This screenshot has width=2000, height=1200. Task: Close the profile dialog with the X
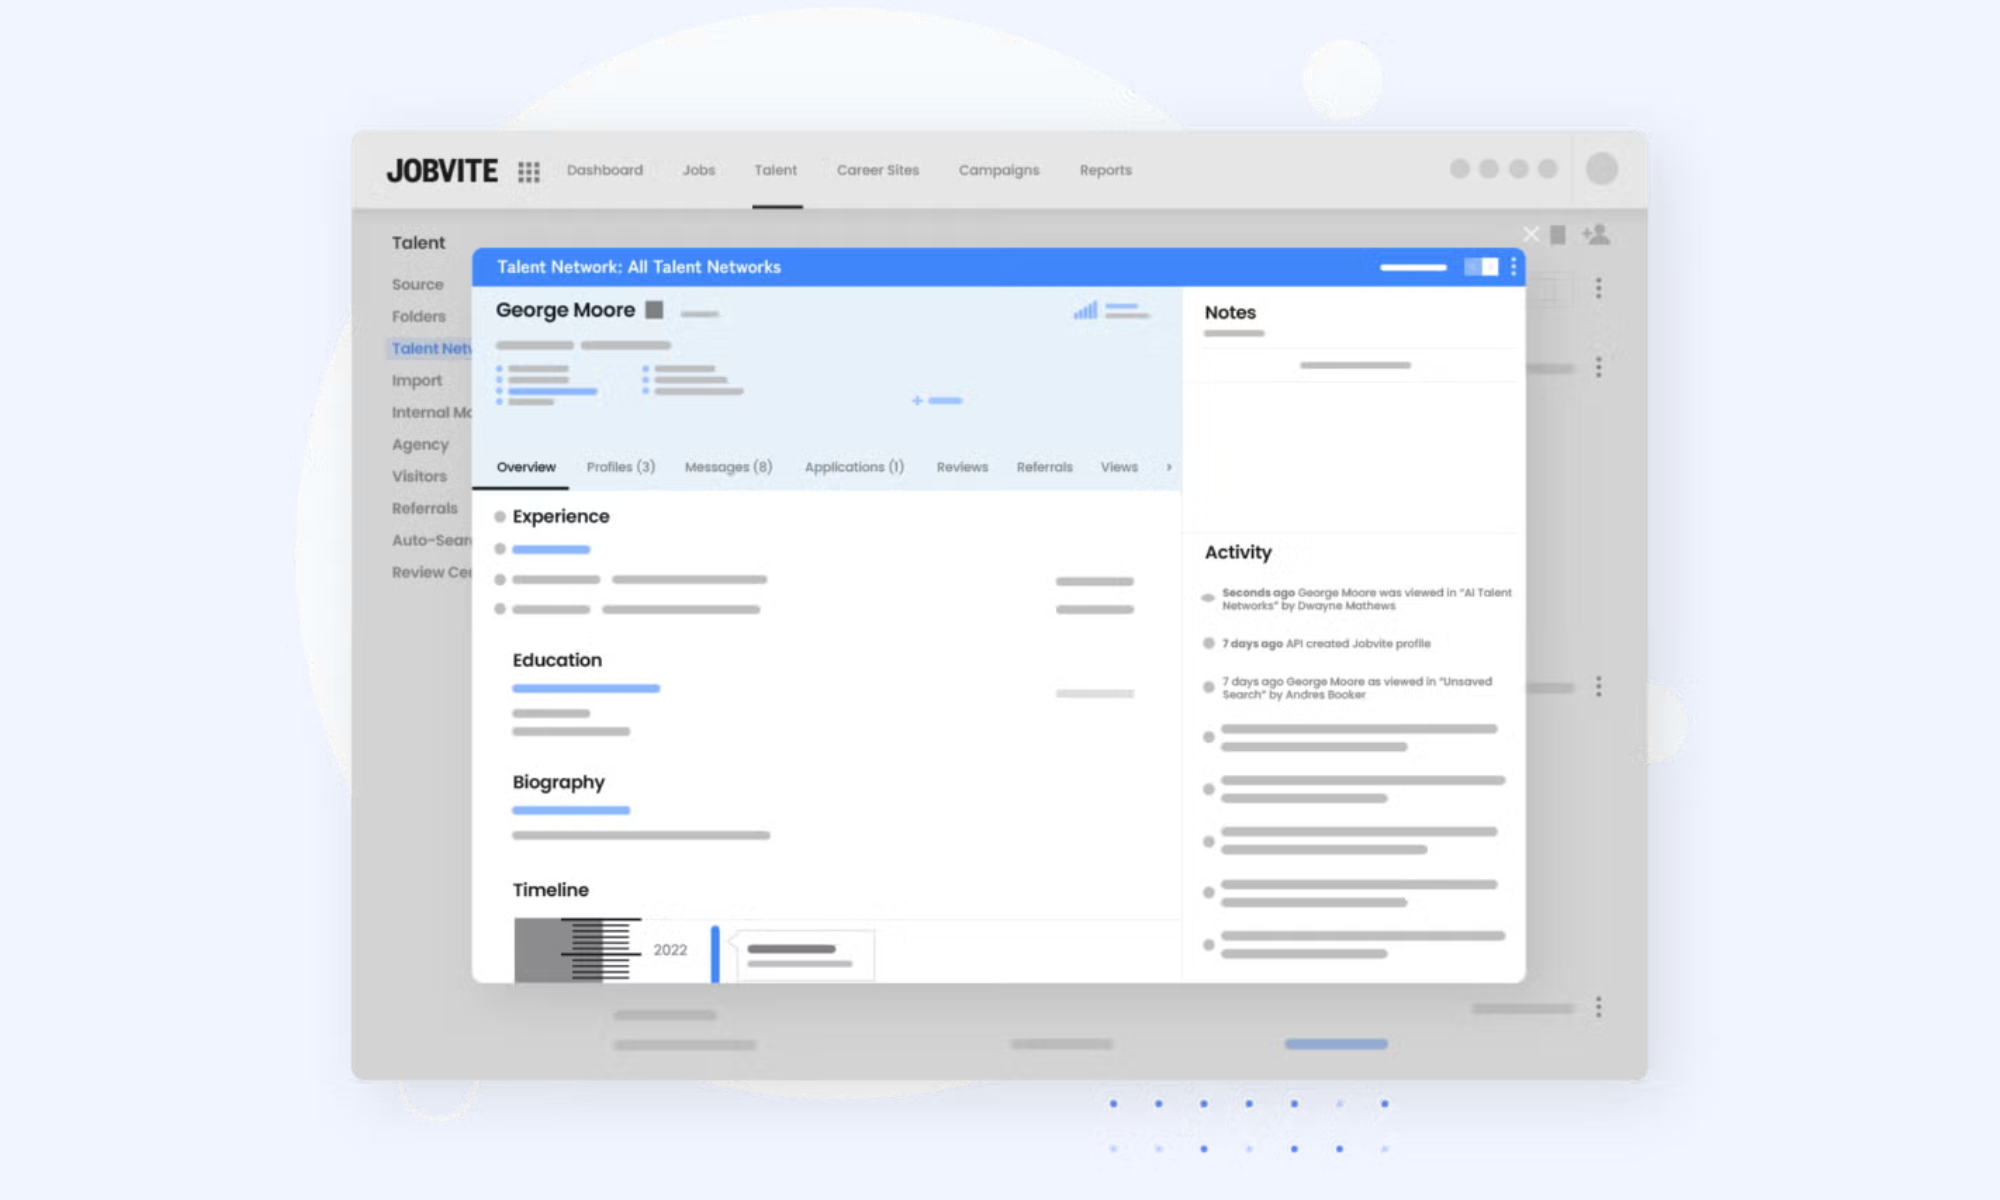pos(1531,234)
